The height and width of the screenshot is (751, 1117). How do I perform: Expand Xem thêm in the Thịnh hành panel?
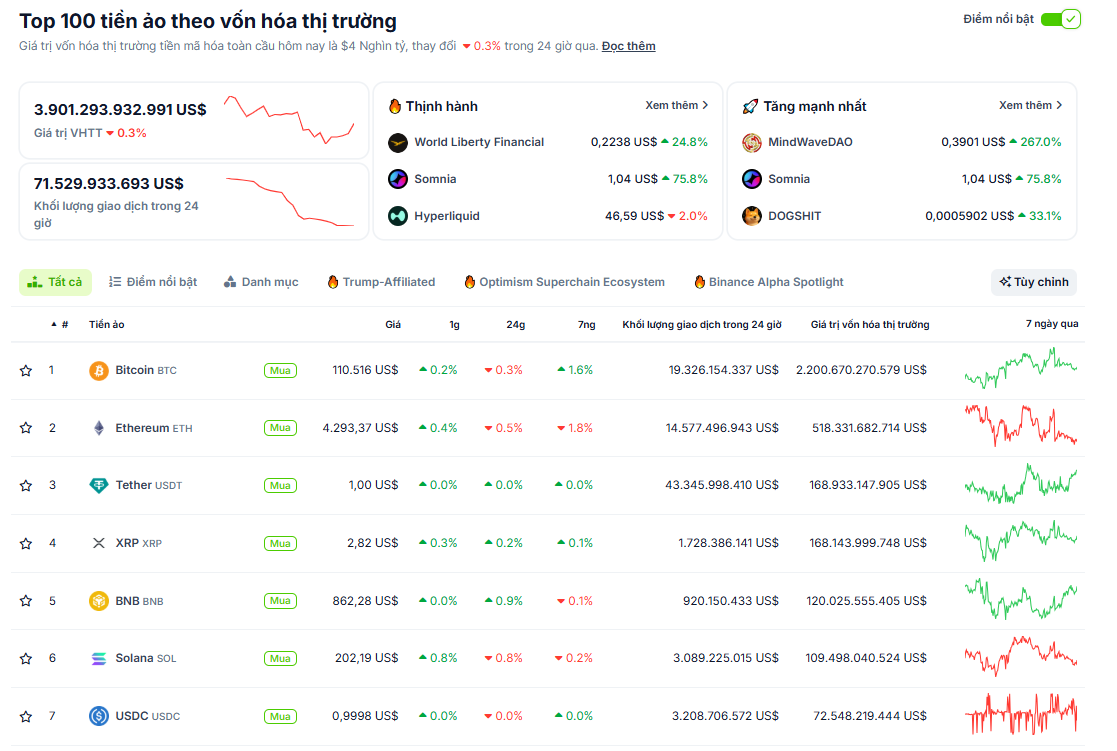click(678, 106)
